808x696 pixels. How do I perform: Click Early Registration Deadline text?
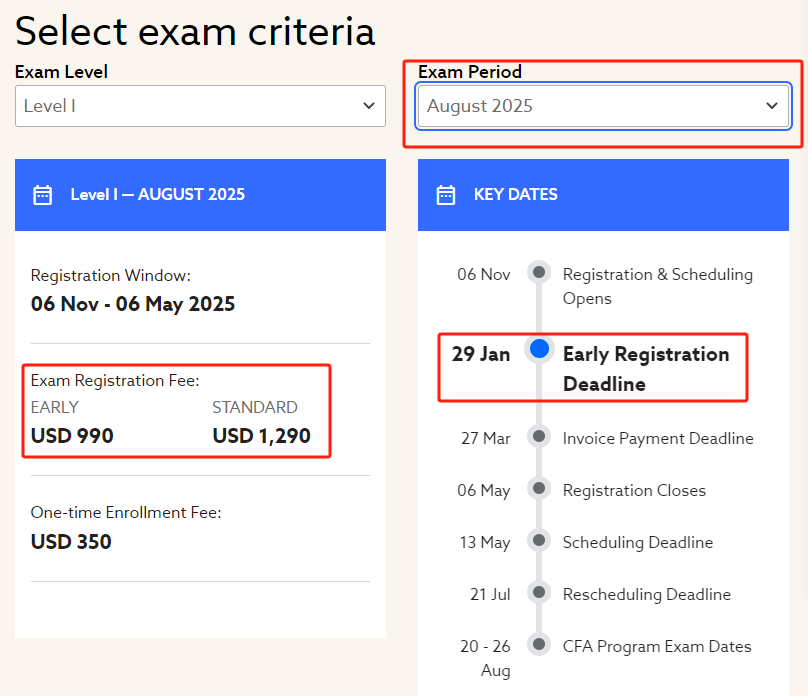(646, 369)
